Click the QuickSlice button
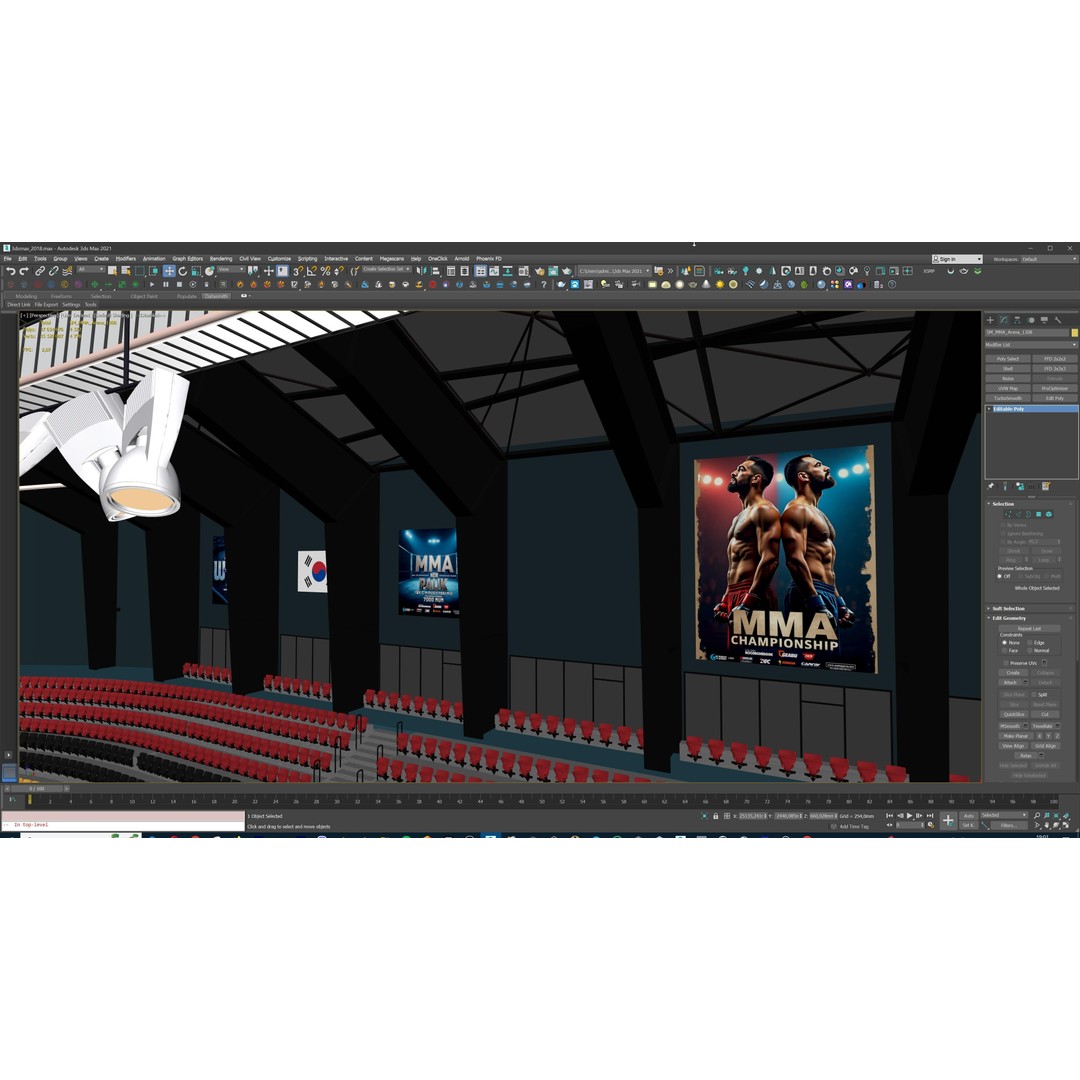The width and height of the screenshot is (1080, 1080). 1014,714
